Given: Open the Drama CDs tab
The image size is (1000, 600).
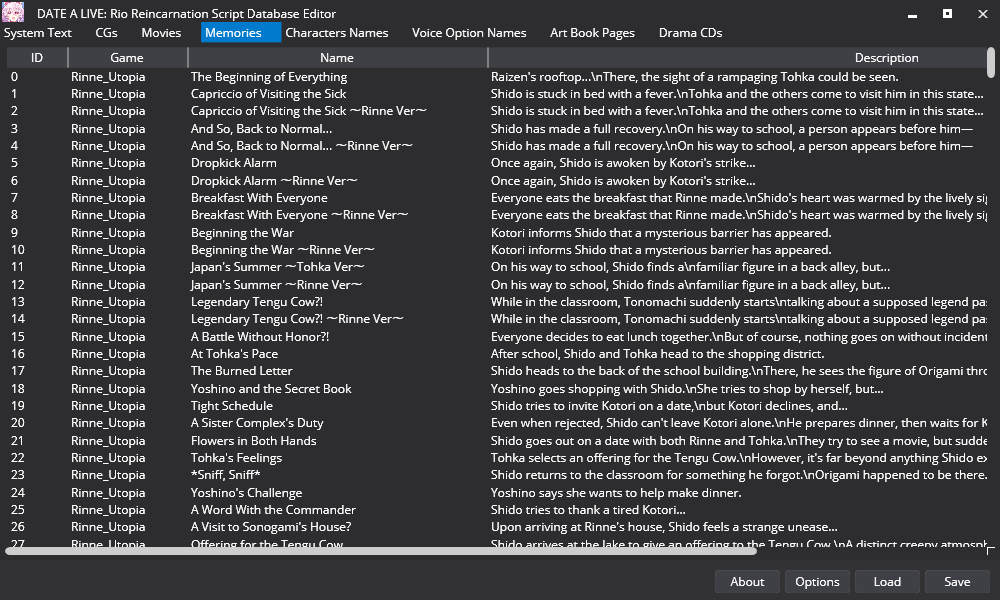Looking at the screenshot, I should click(x=691, y=33).
